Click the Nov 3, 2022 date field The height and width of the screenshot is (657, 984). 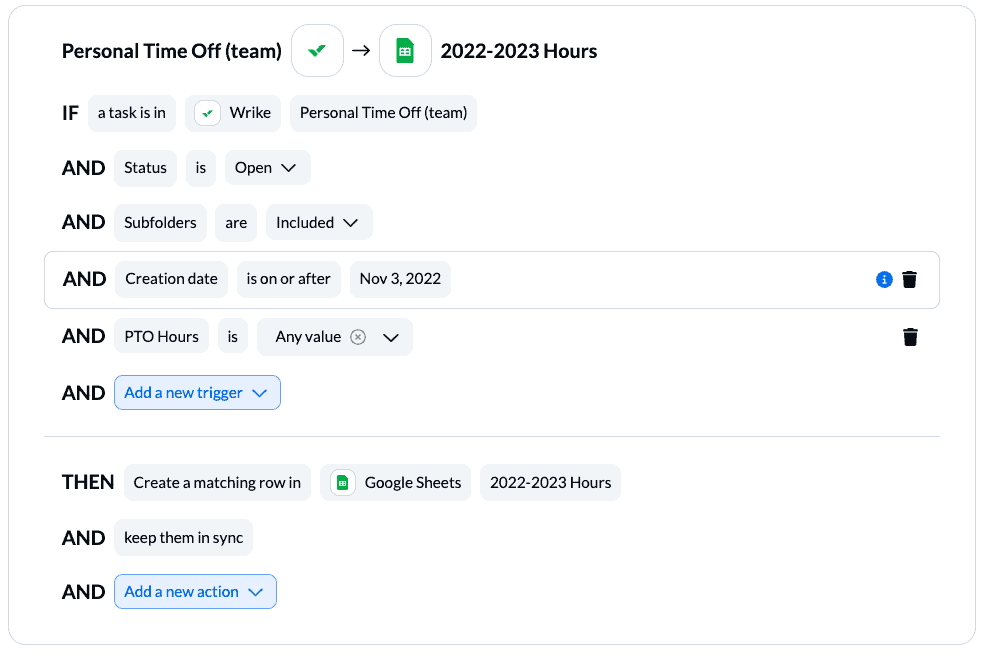click(x=400, y=279)
